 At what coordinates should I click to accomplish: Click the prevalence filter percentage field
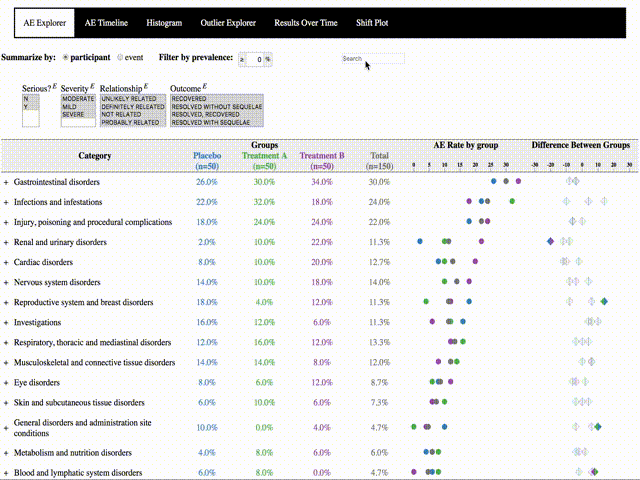coord(256,60)
